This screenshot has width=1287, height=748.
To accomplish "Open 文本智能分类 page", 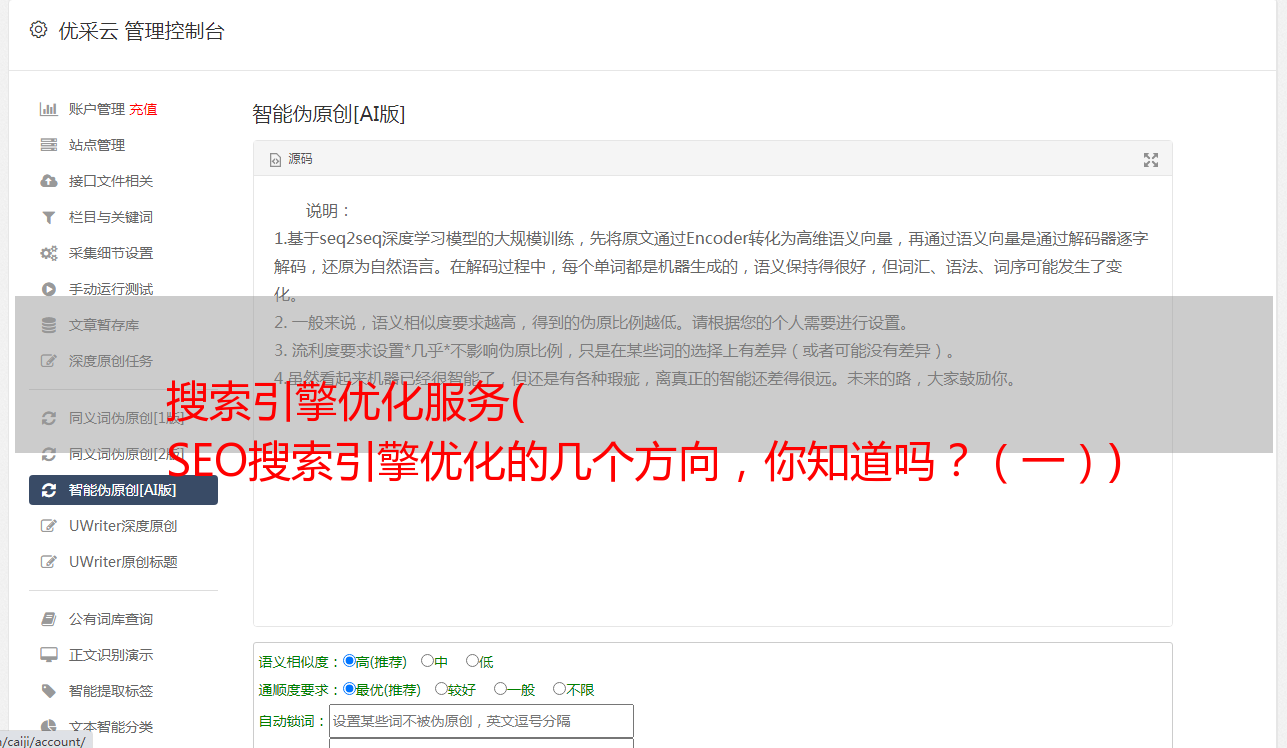I will click(111, 727).
